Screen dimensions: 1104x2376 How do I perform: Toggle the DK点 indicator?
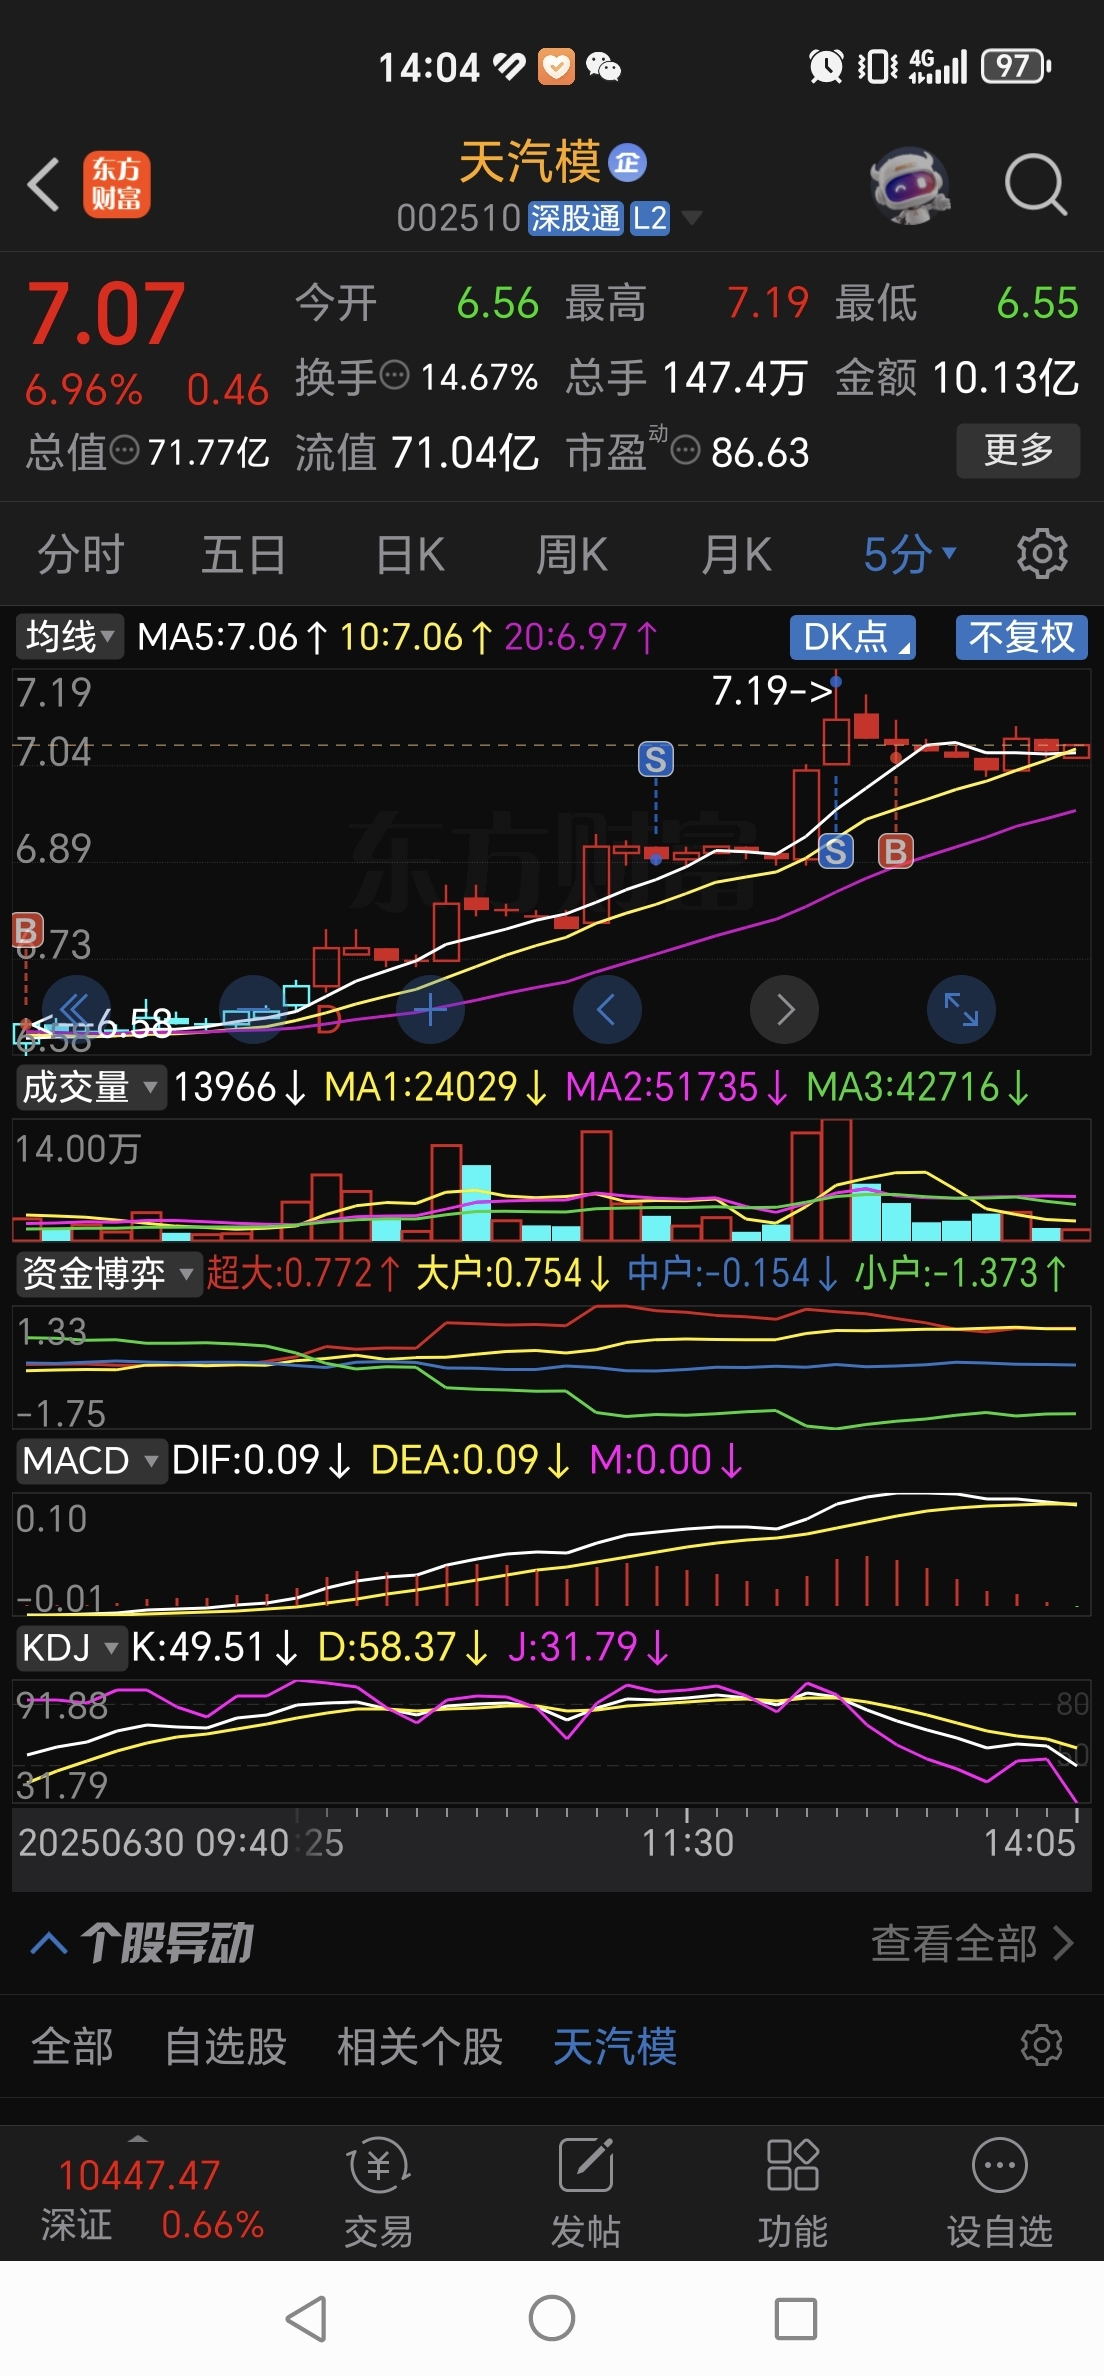click(853, 637)
